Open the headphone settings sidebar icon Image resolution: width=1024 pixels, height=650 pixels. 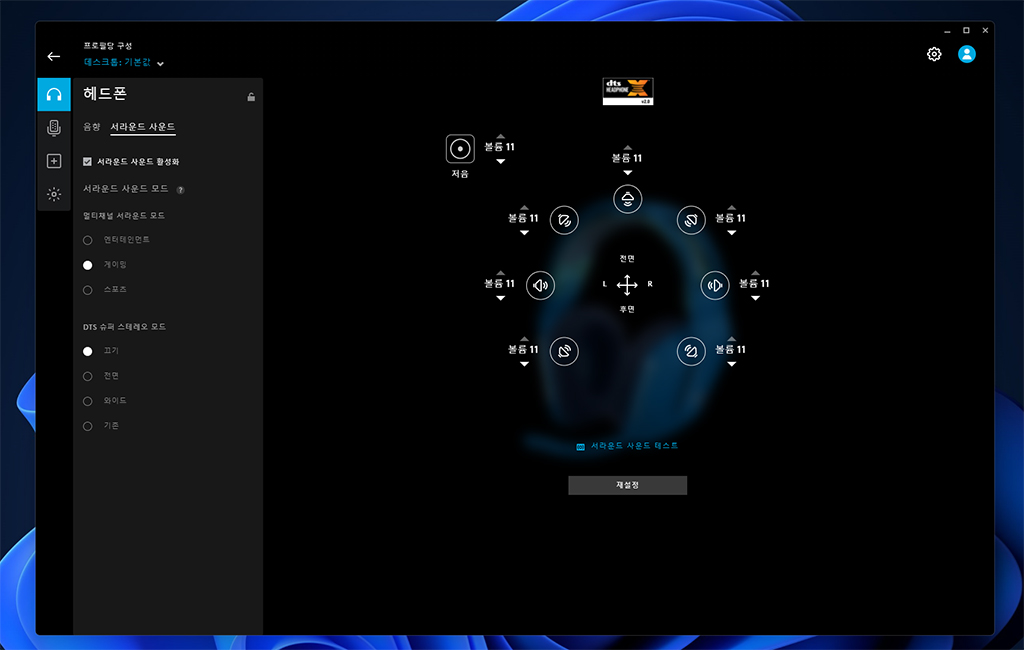click(x=54, y=95)
